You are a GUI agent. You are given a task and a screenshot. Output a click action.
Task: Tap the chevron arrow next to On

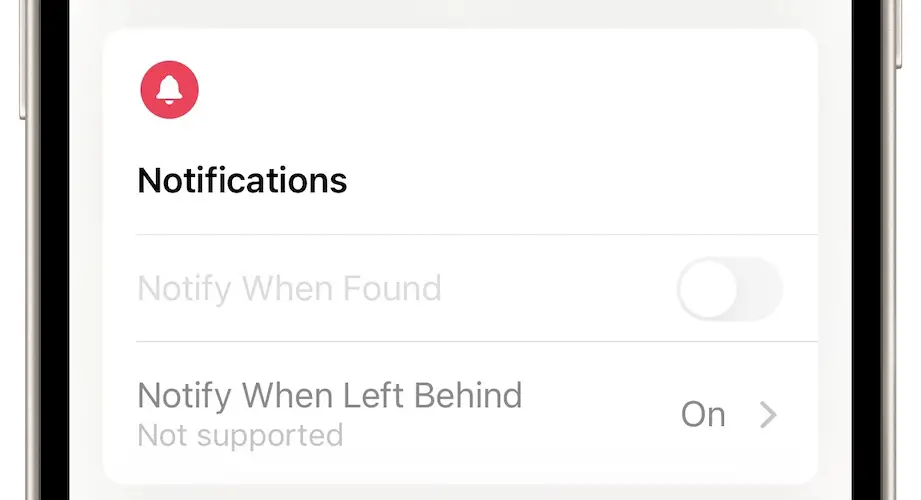(x=767, y=414)
